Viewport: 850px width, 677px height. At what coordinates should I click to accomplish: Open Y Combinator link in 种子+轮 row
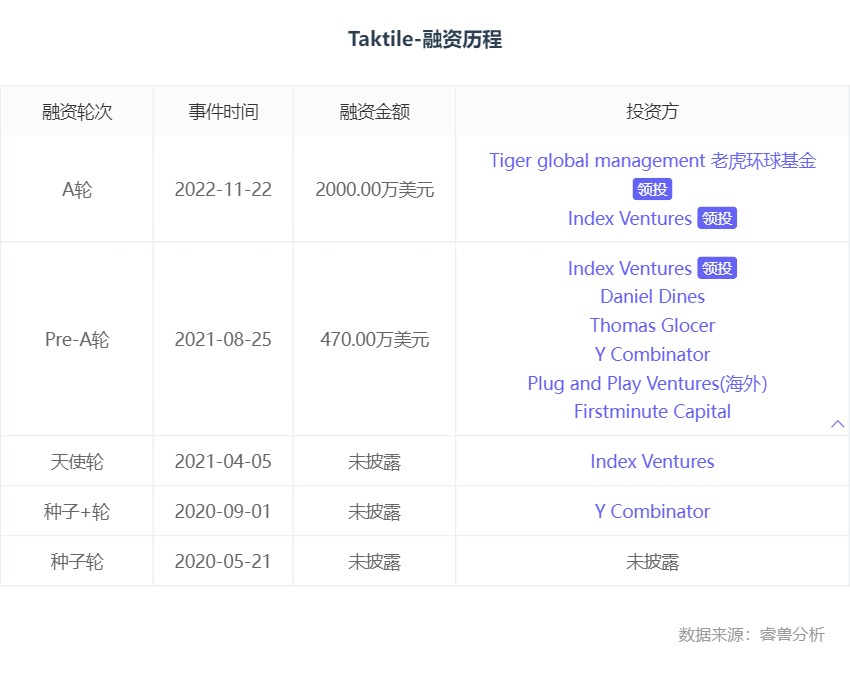click(x=652, y=511)
